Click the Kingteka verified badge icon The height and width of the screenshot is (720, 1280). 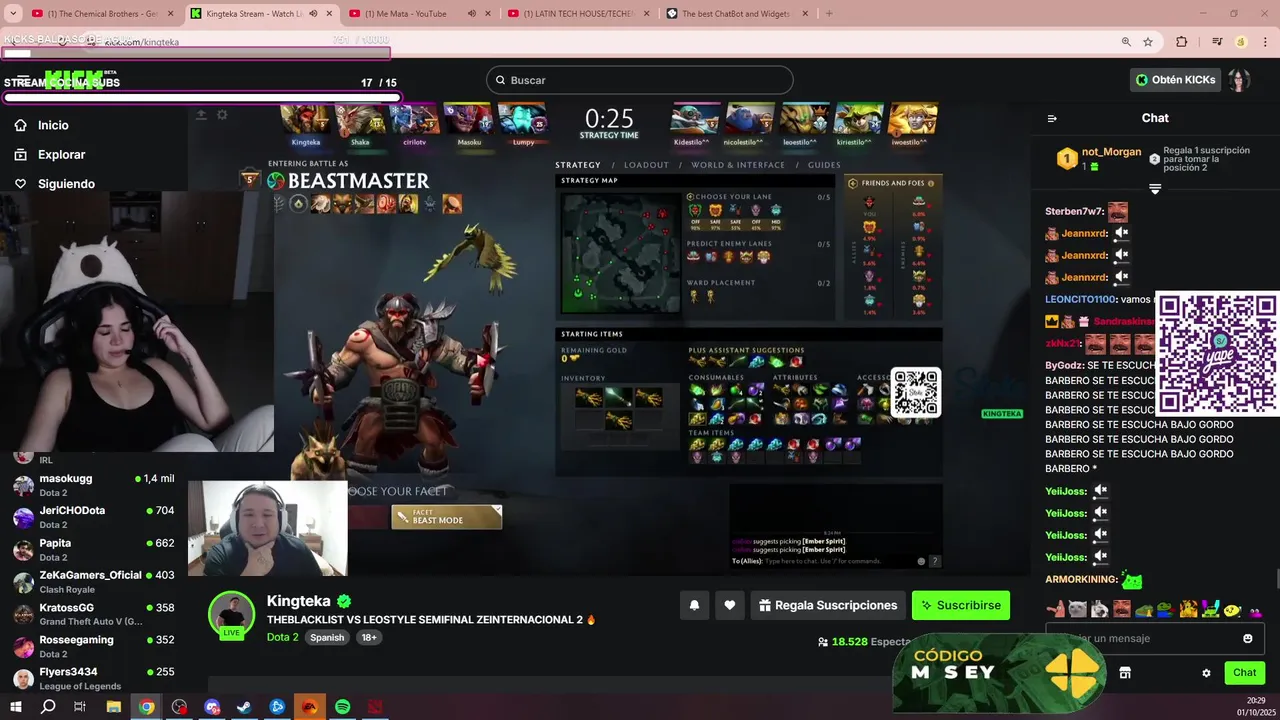tap(344, 601)
